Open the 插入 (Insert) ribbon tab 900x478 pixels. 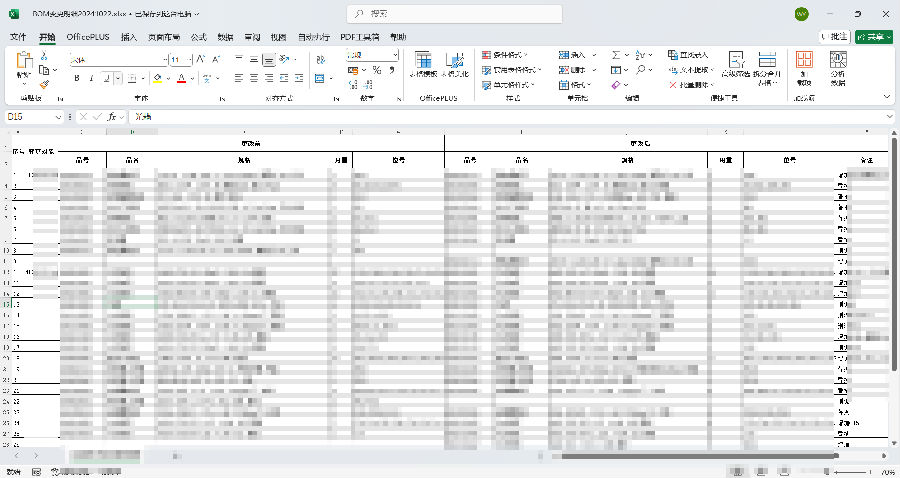tap(129, 36)
